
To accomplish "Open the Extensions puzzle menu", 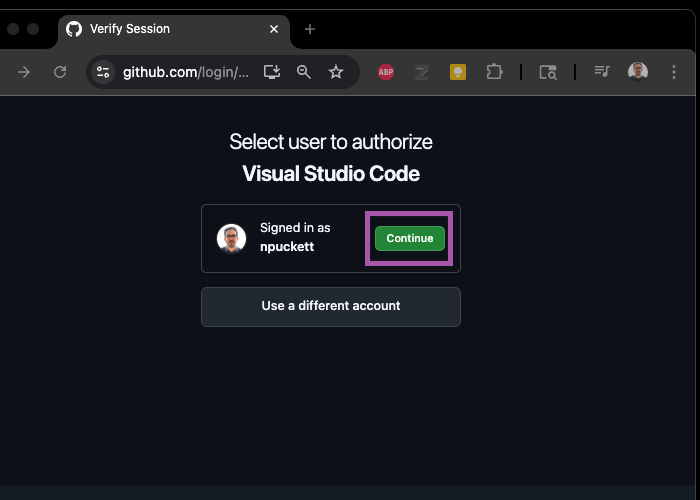I will click(x=494, y=72).
